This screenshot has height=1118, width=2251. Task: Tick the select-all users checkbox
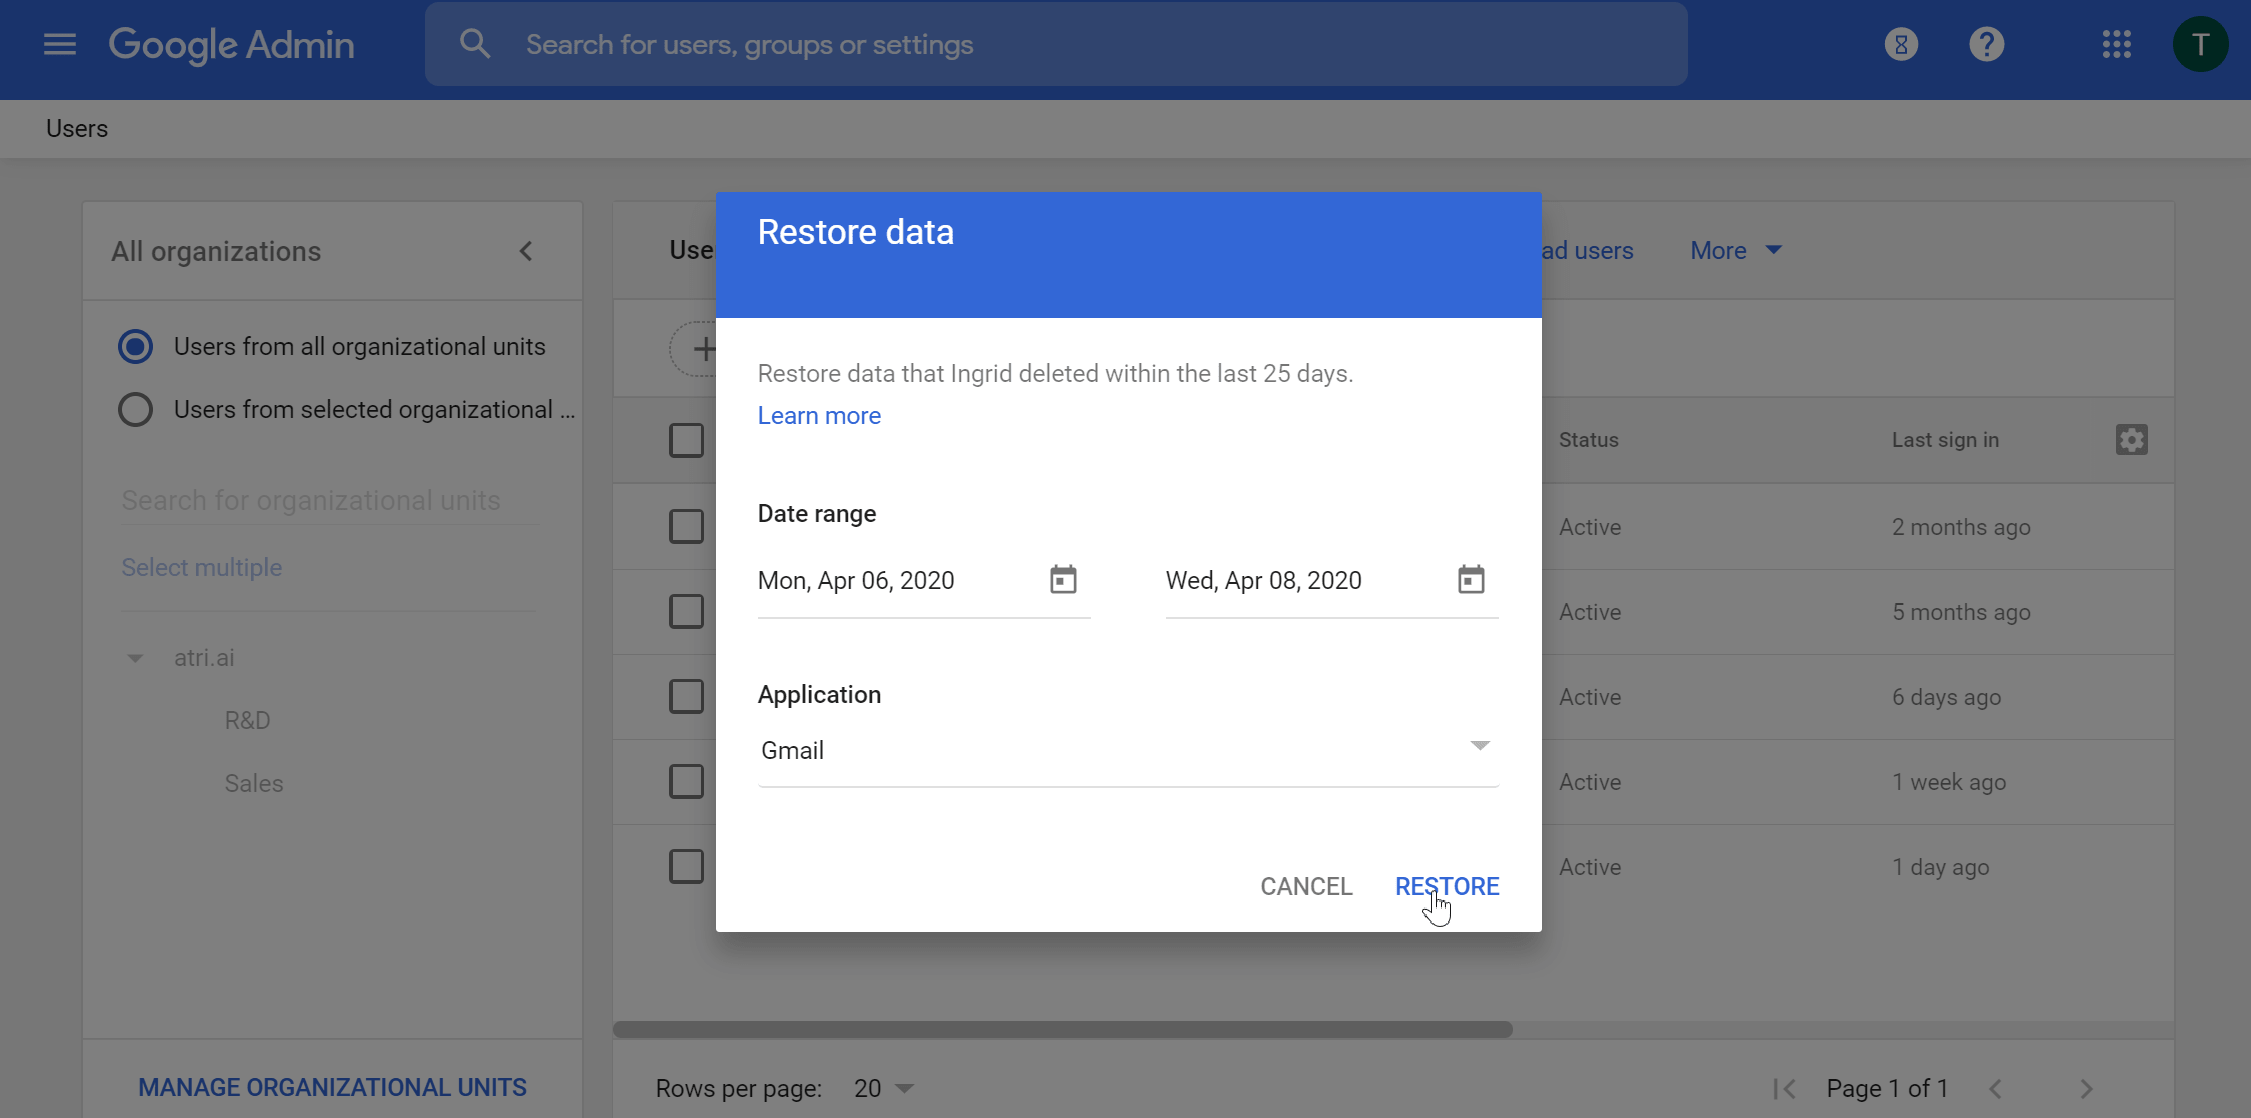[x=686, y=440]
